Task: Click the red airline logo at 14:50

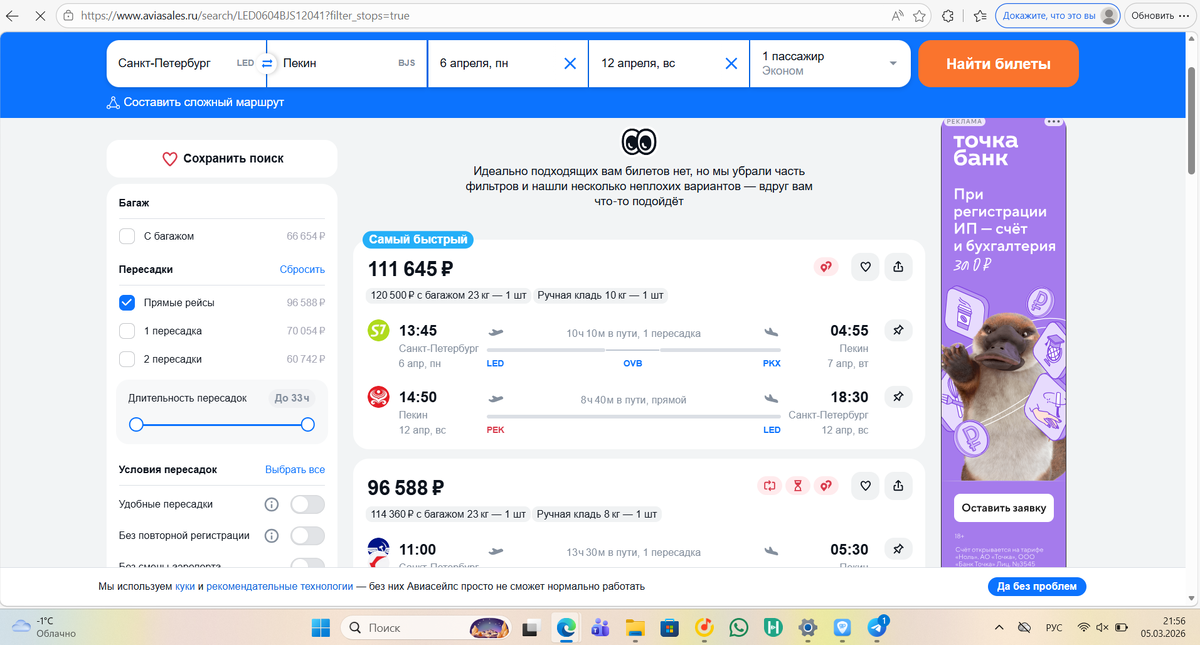Action: (379, 397)
